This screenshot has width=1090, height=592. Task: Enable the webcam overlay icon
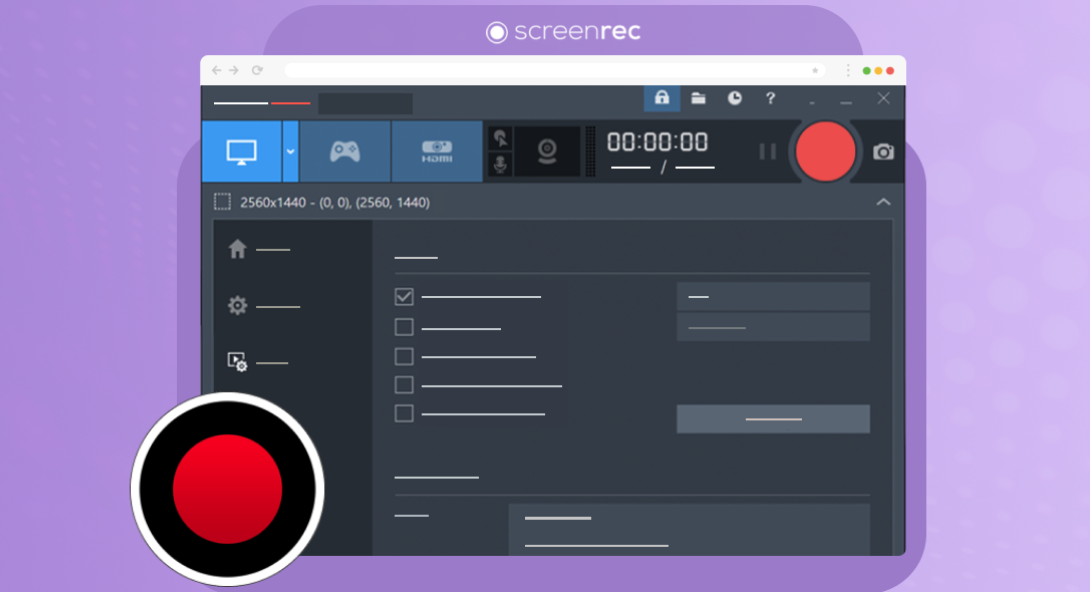click(x=547, y=151)
